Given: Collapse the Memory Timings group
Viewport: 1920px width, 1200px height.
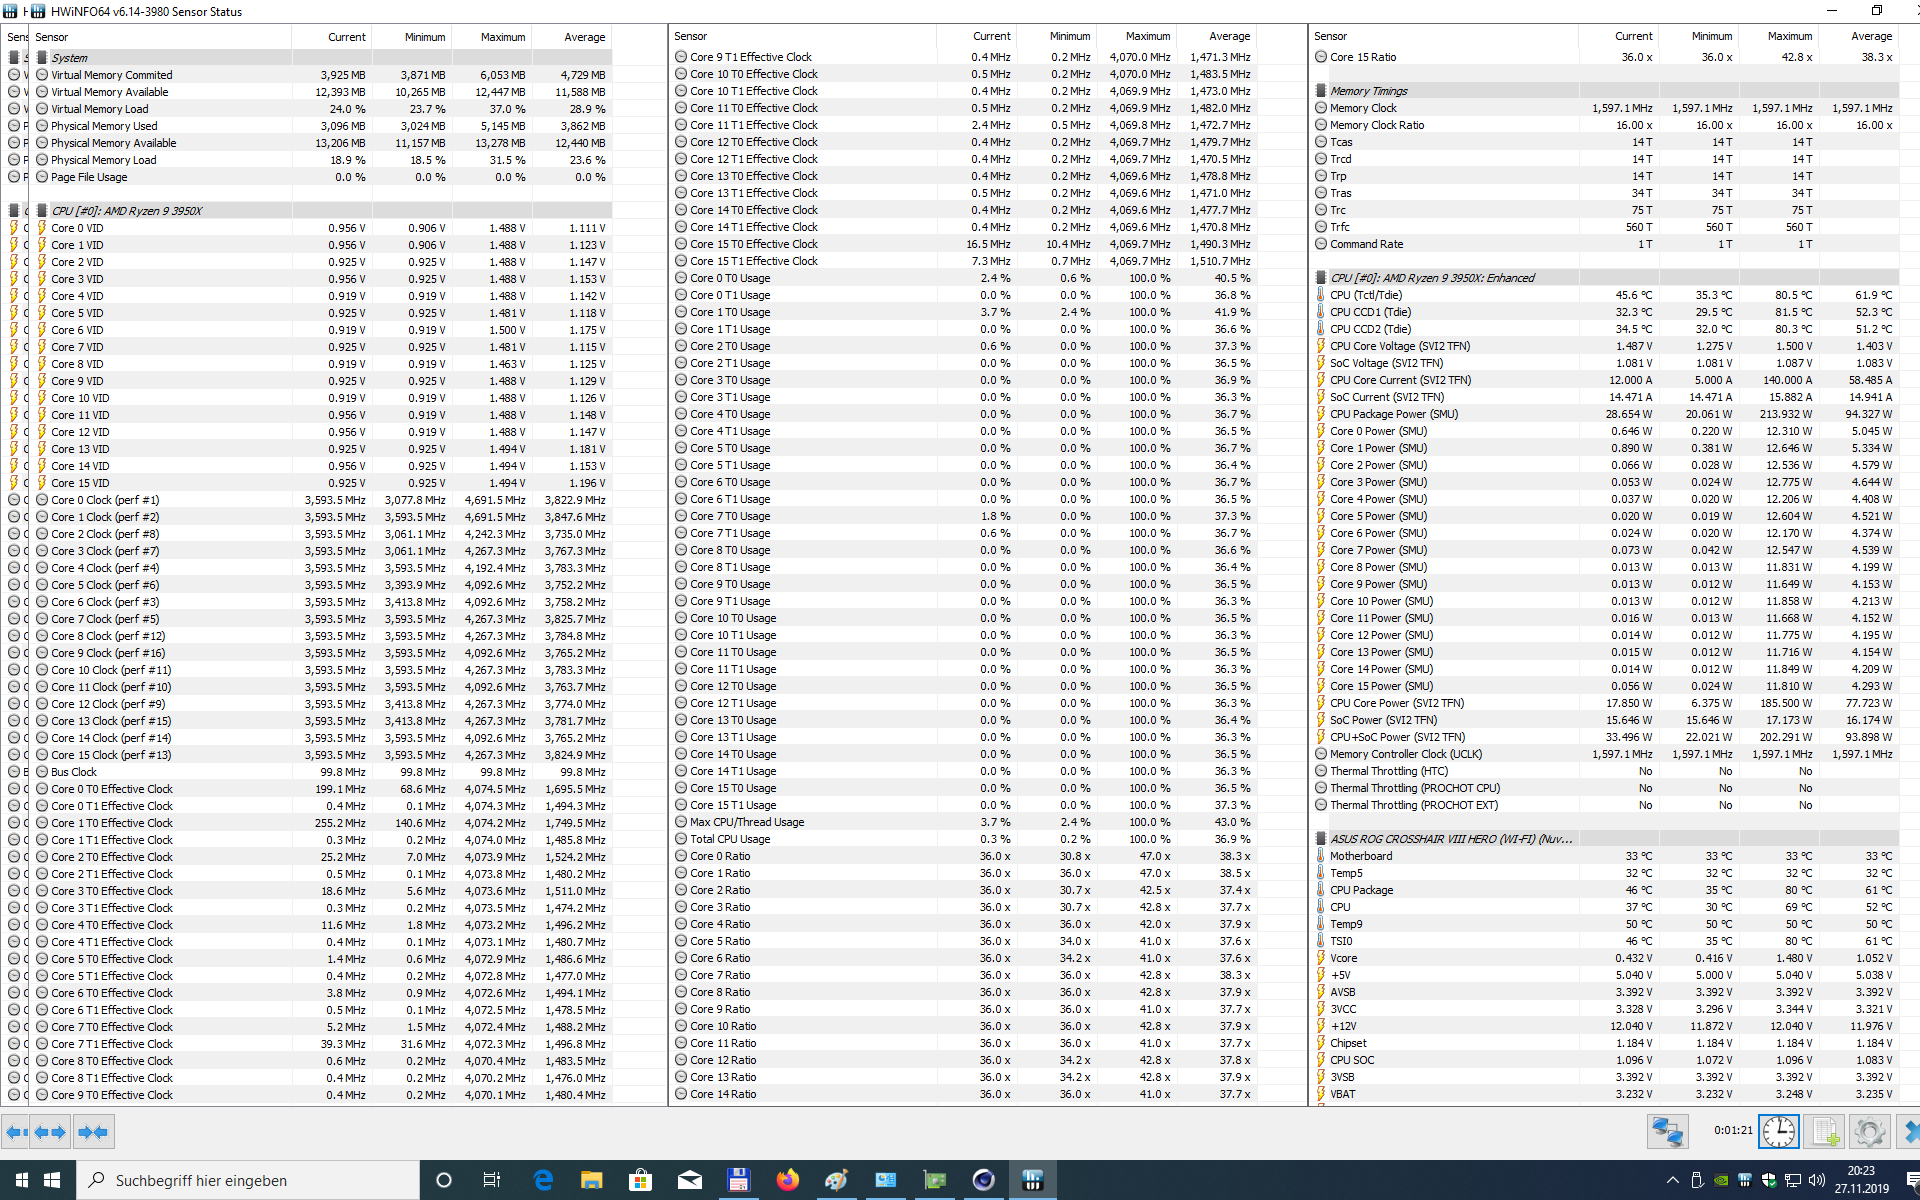Looking at the screenshot, I should 1368,91.
